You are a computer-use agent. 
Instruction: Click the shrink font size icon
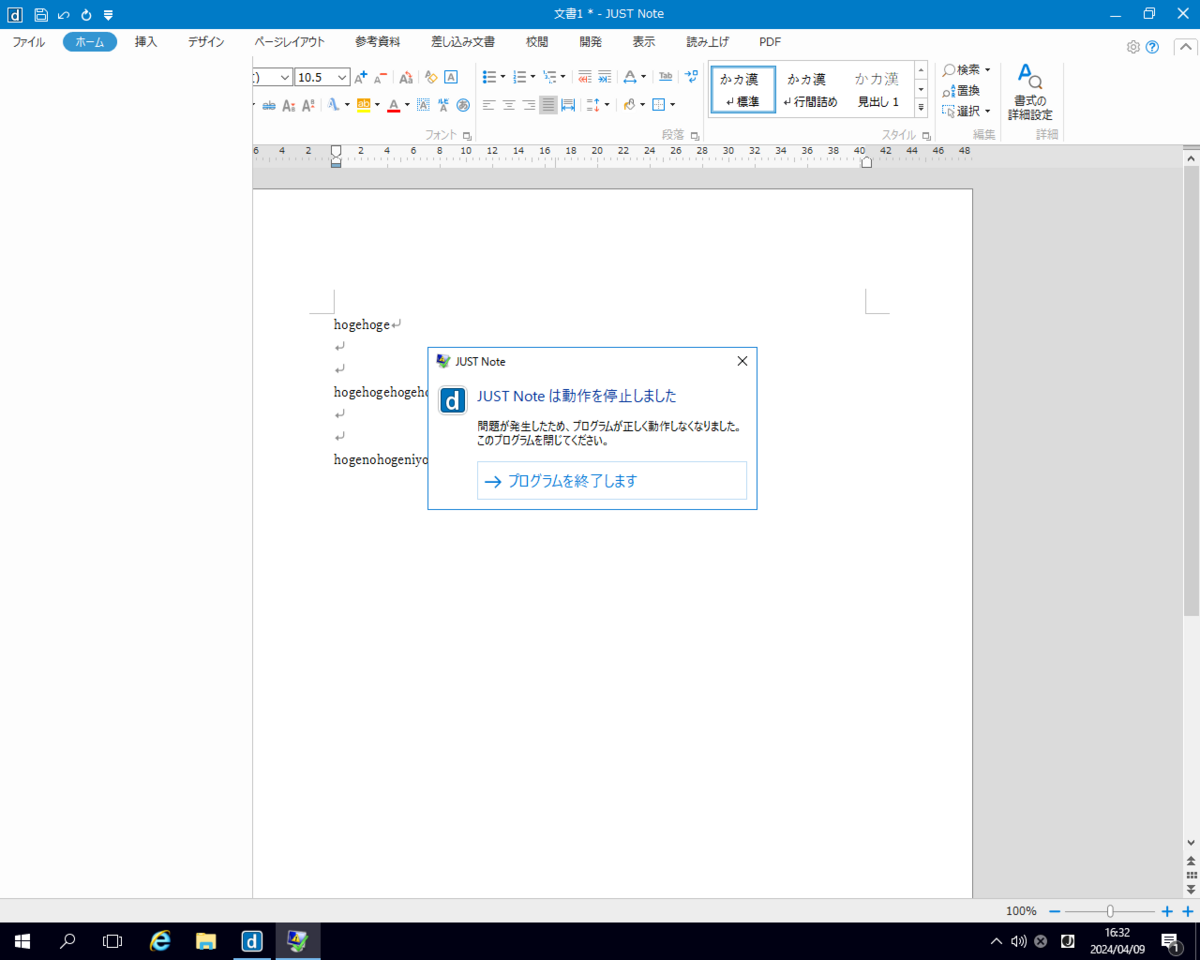click(380, 77)
